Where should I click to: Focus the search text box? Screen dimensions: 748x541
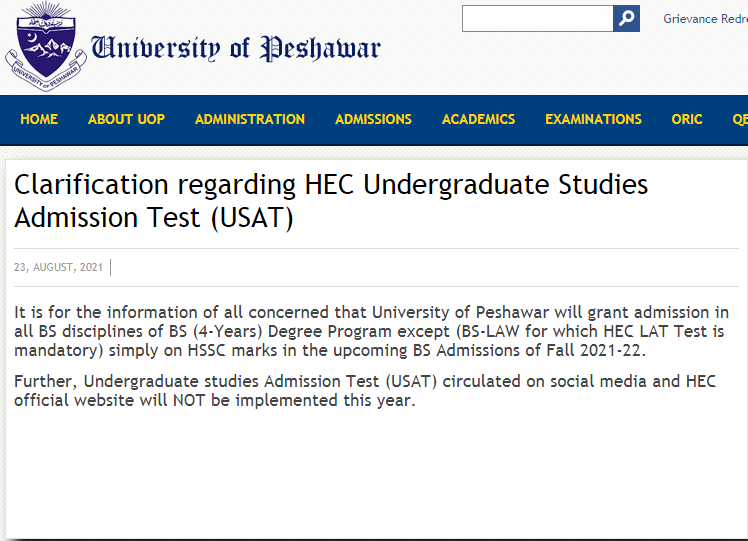(538, 19)
